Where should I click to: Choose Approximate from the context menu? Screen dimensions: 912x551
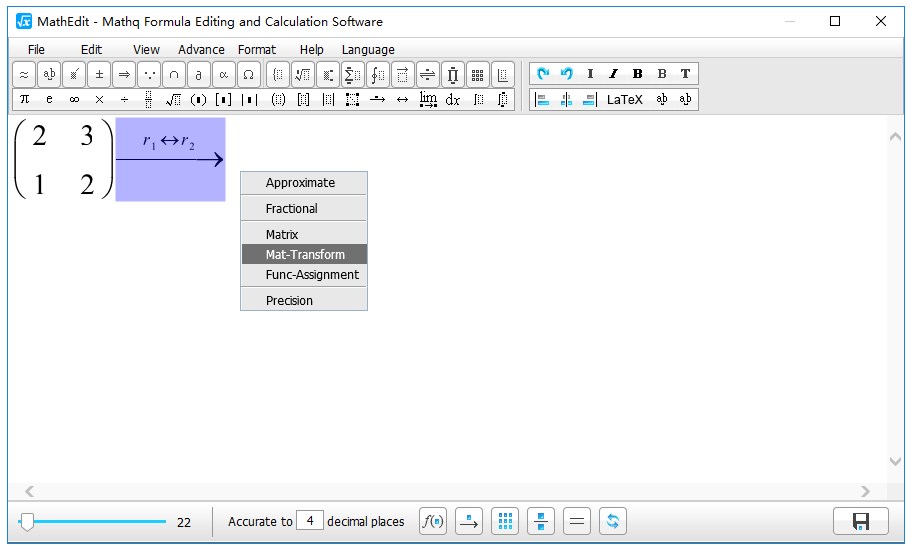pyautogui.click(x=304, y=183)
